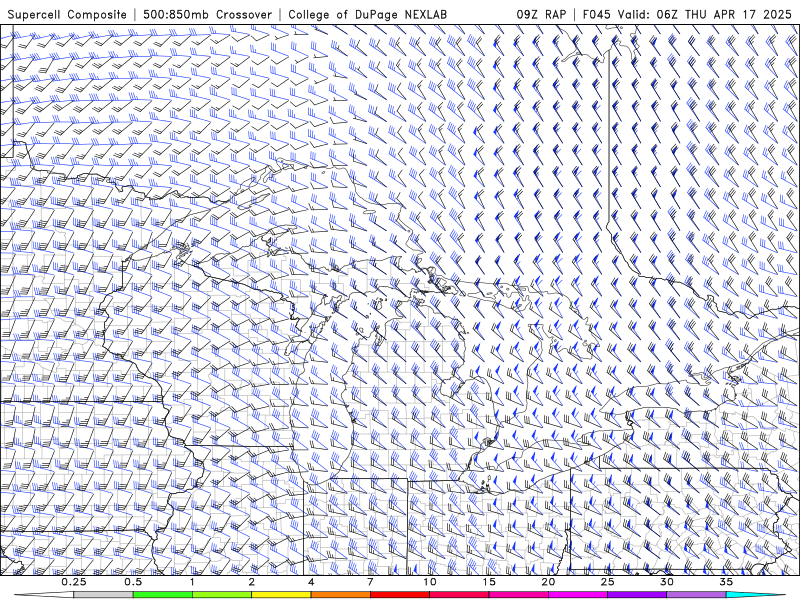Image resolution: width=800 pixels, height=600 pixels.
Task: Select the gray colorbar segment between 0.25 and 0.5
Action: [x=104, y=595]
